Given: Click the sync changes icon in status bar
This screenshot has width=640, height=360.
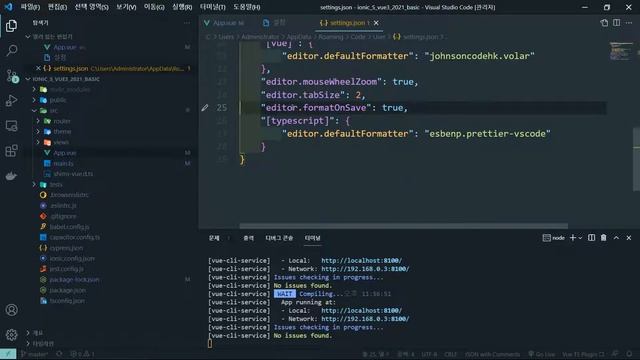Looking at the screenshot, I should point(59,354).
